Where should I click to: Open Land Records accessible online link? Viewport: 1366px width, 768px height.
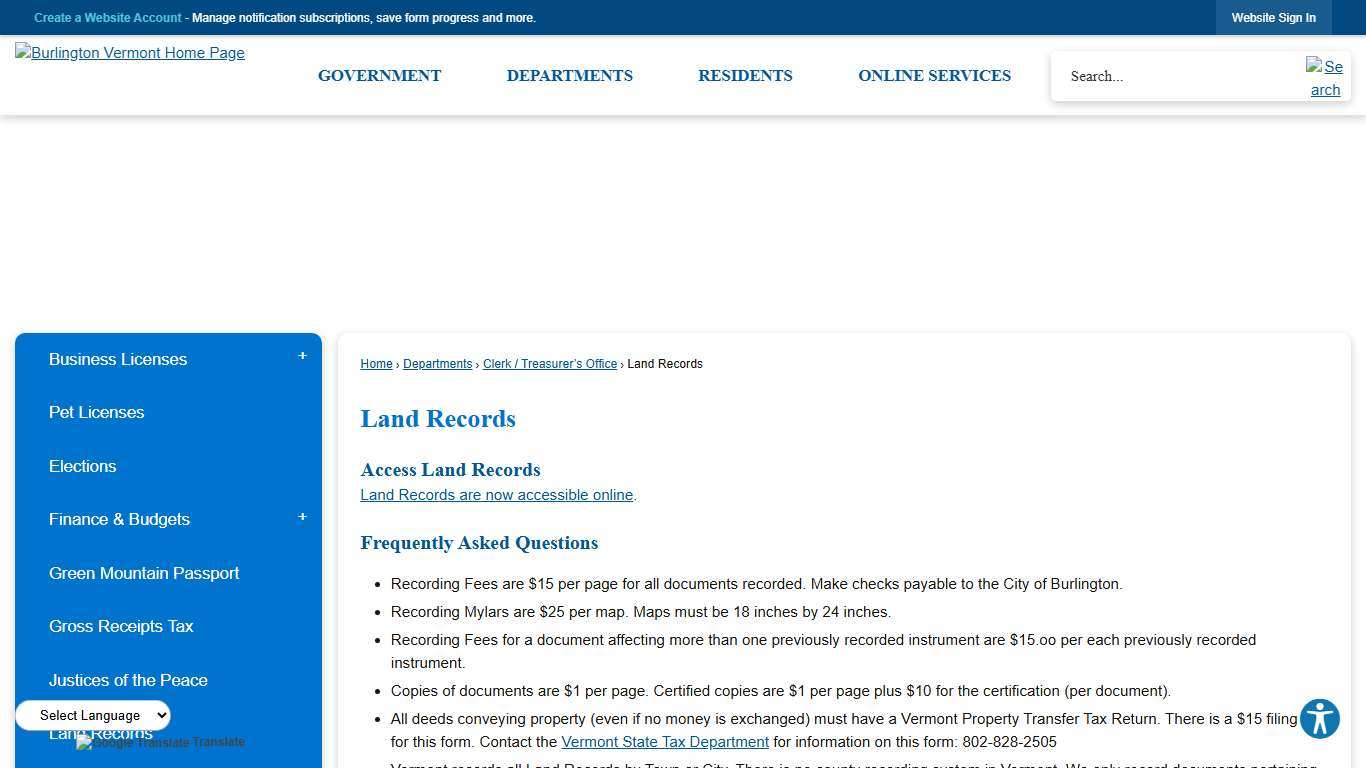[x=496, y=495]
